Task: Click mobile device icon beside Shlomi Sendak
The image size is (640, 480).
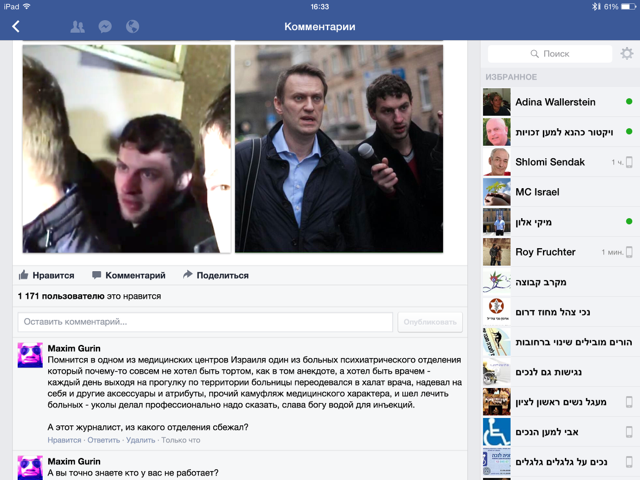Action: pos(629,162)
